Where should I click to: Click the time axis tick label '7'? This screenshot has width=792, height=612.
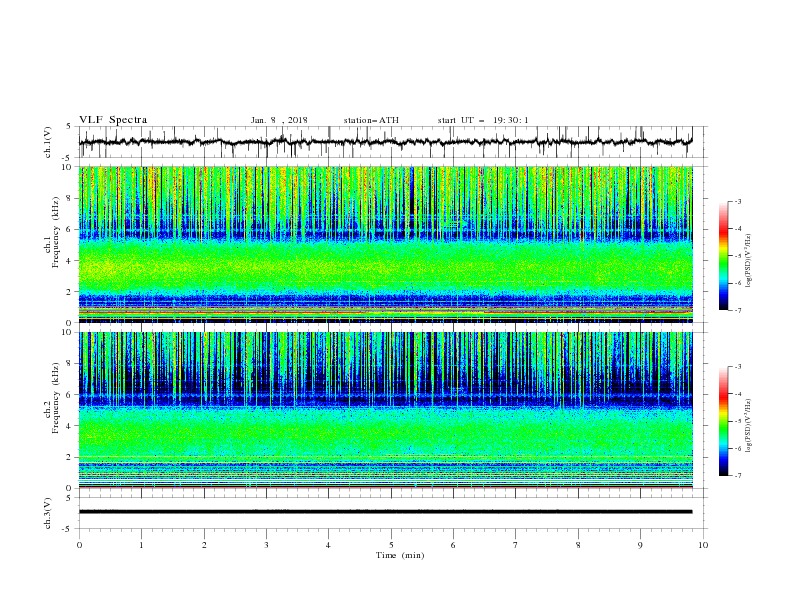(516, 545)
